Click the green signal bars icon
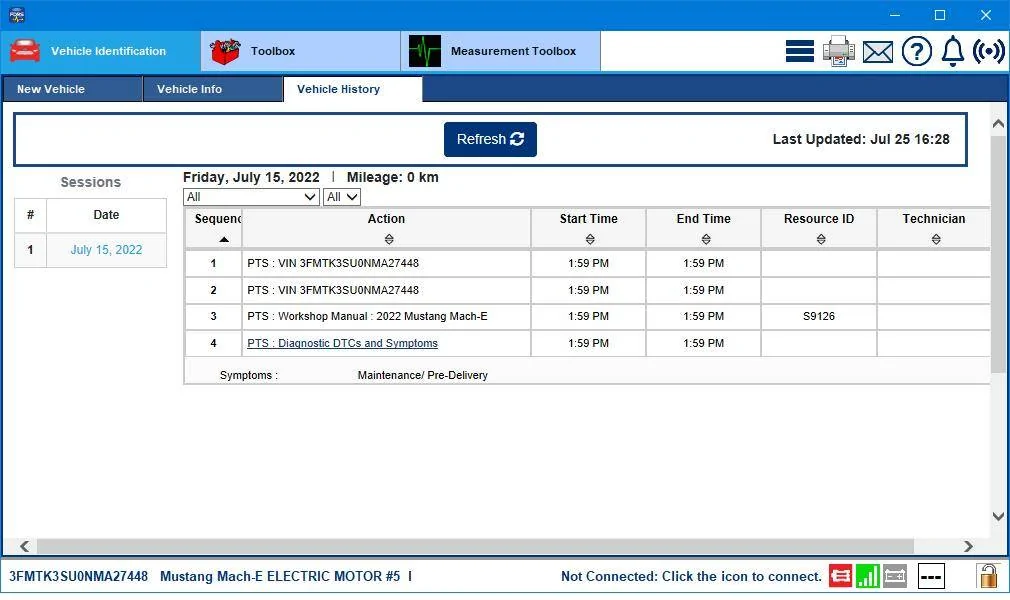This screenshot has height=600, width=1010. [867, 576]
